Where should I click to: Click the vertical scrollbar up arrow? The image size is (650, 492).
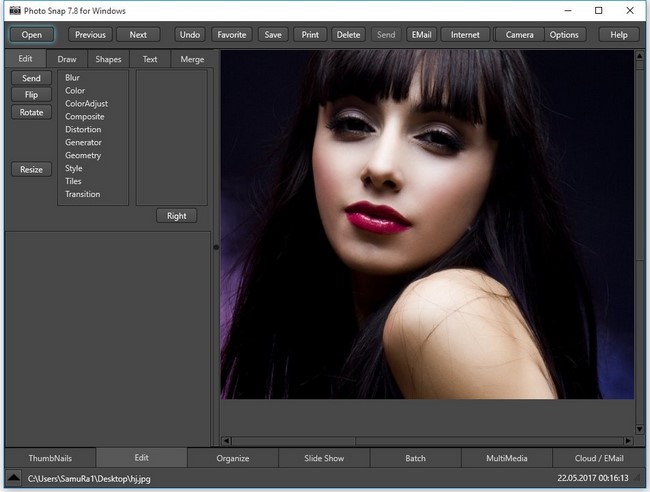640,57
